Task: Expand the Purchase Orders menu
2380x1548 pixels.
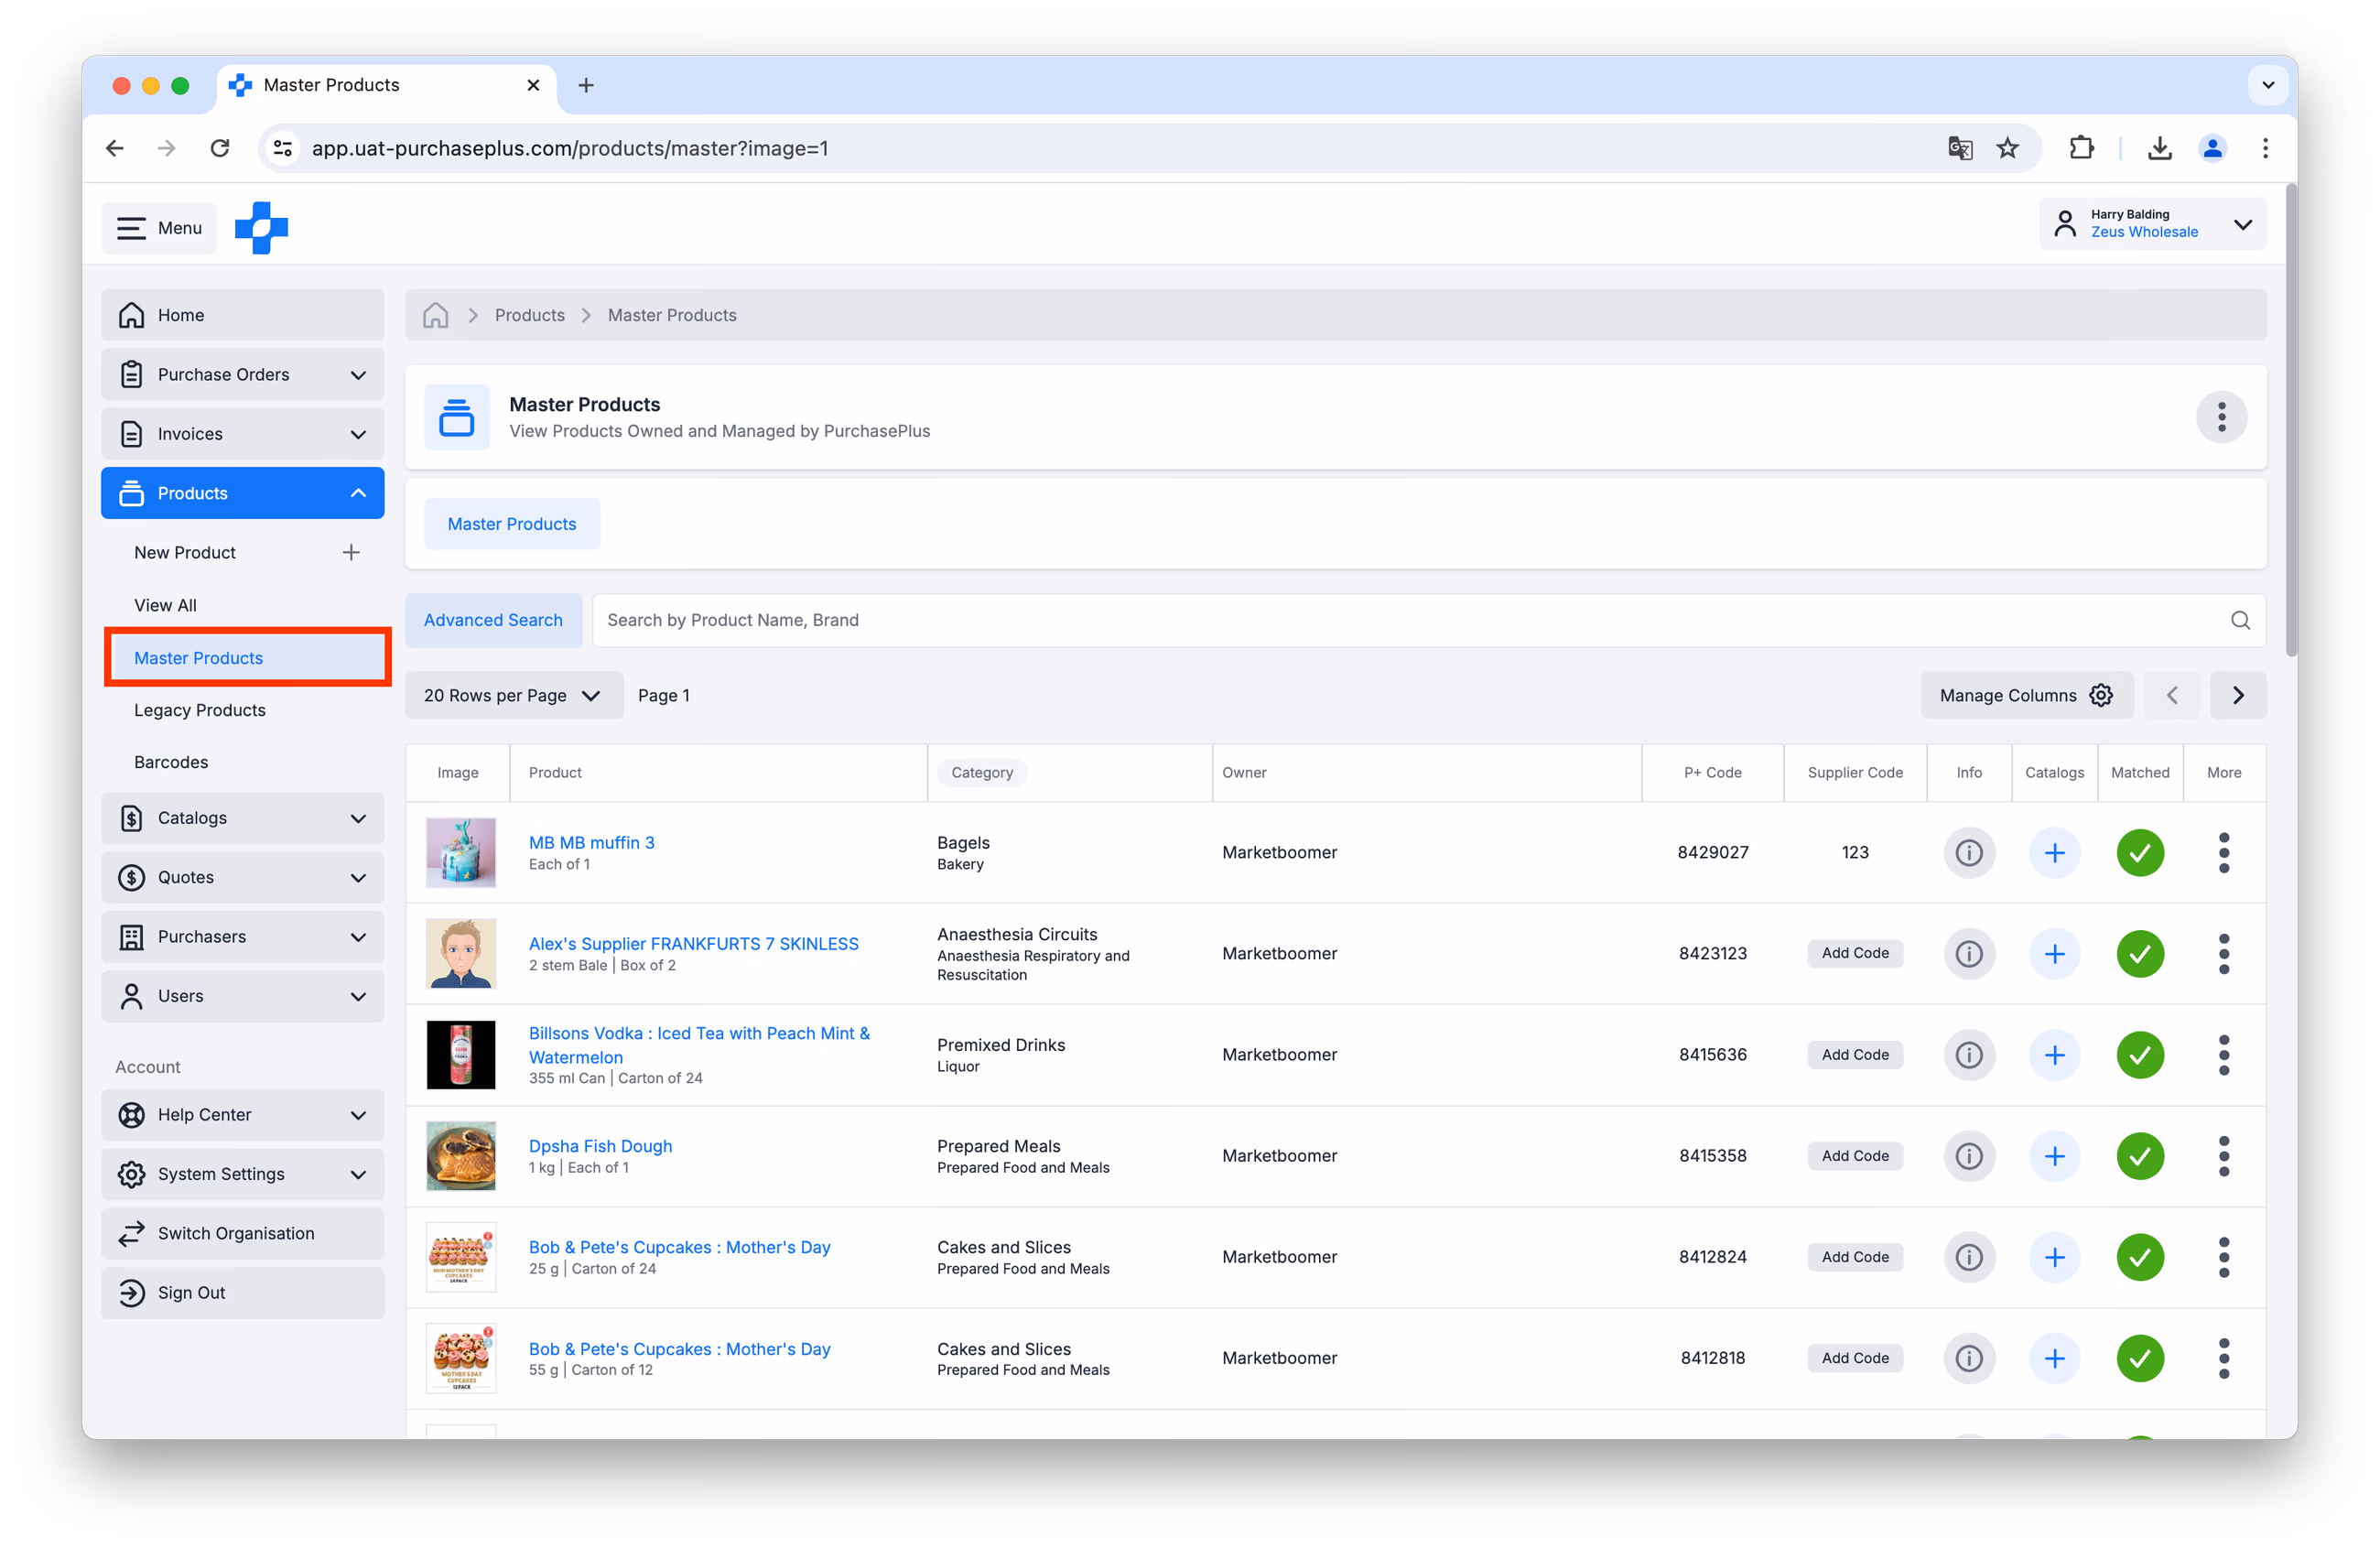Action: point(242,375)
